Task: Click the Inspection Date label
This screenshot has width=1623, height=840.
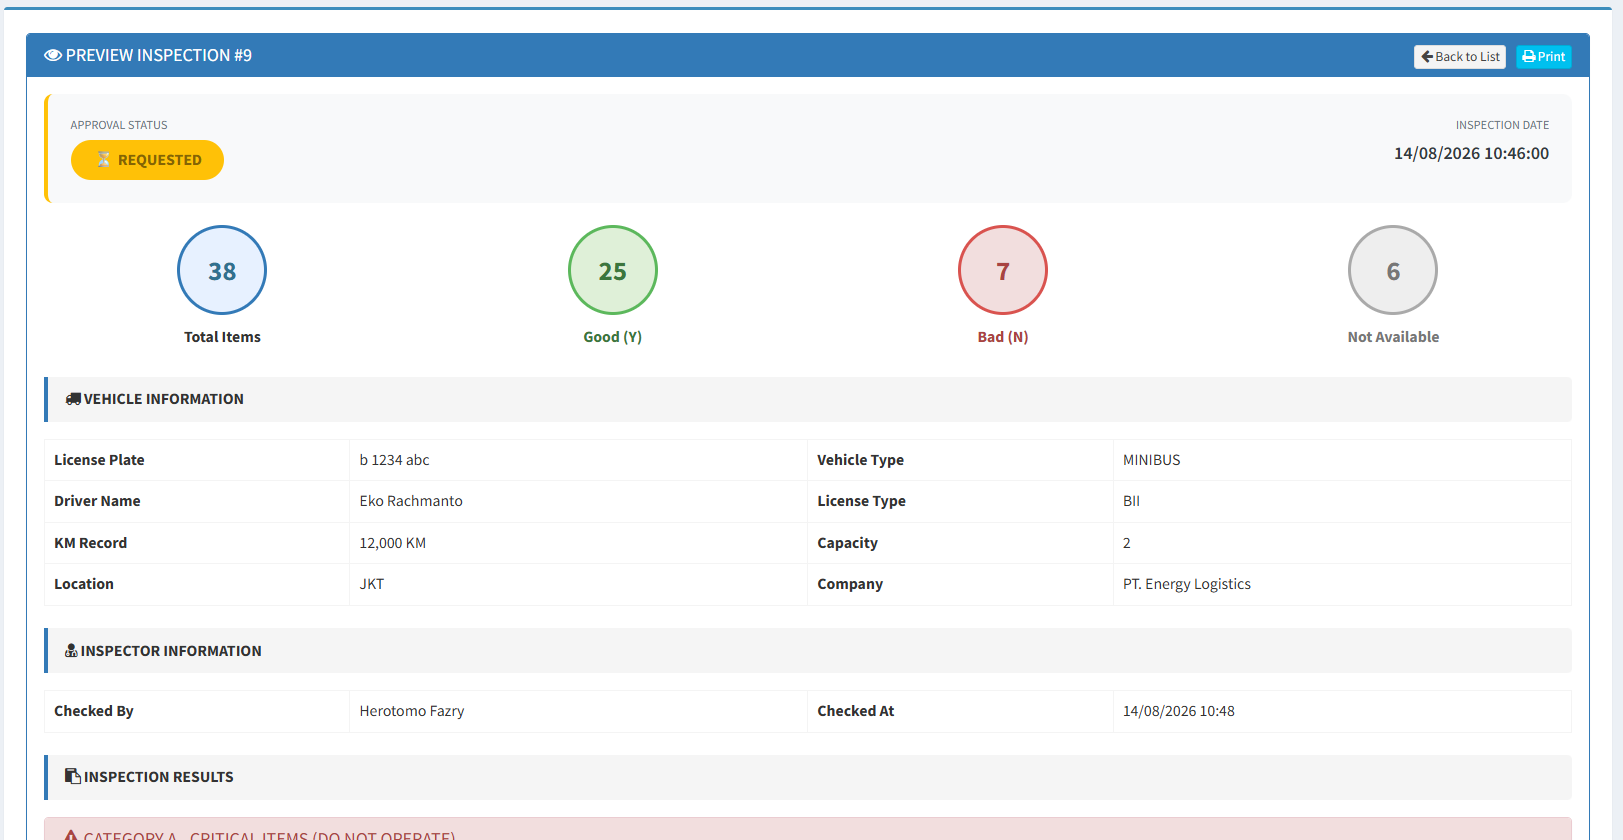Action: pos(1502,125)
